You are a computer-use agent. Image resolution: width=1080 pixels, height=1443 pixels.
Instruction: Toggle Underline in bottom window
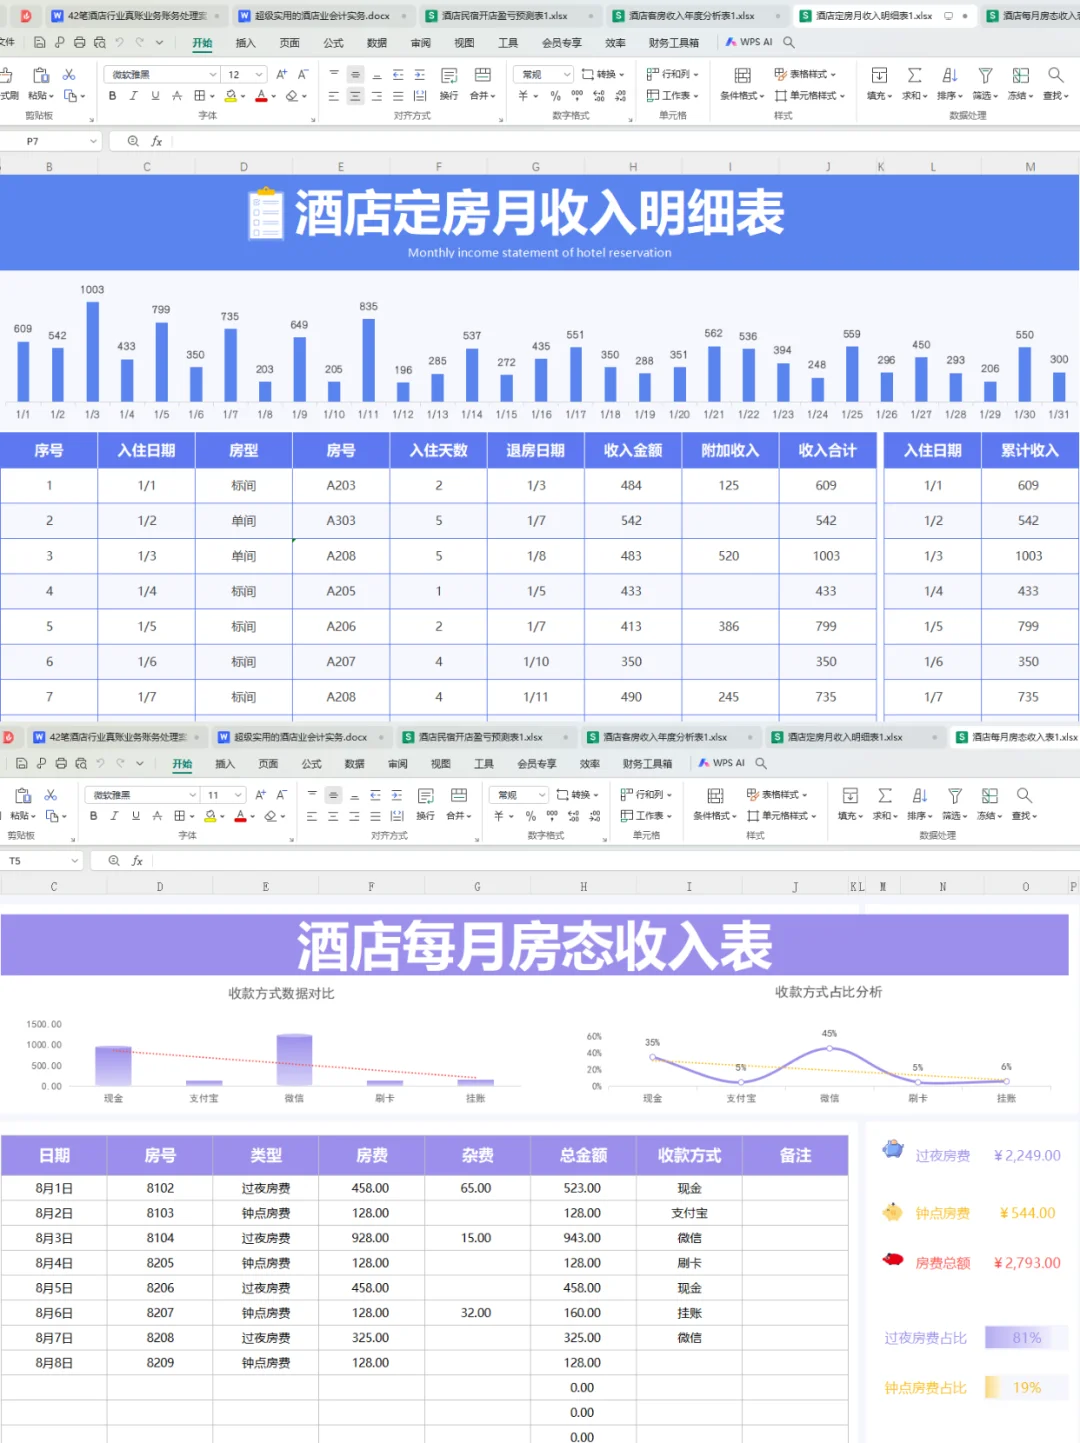tap(135, 816)
